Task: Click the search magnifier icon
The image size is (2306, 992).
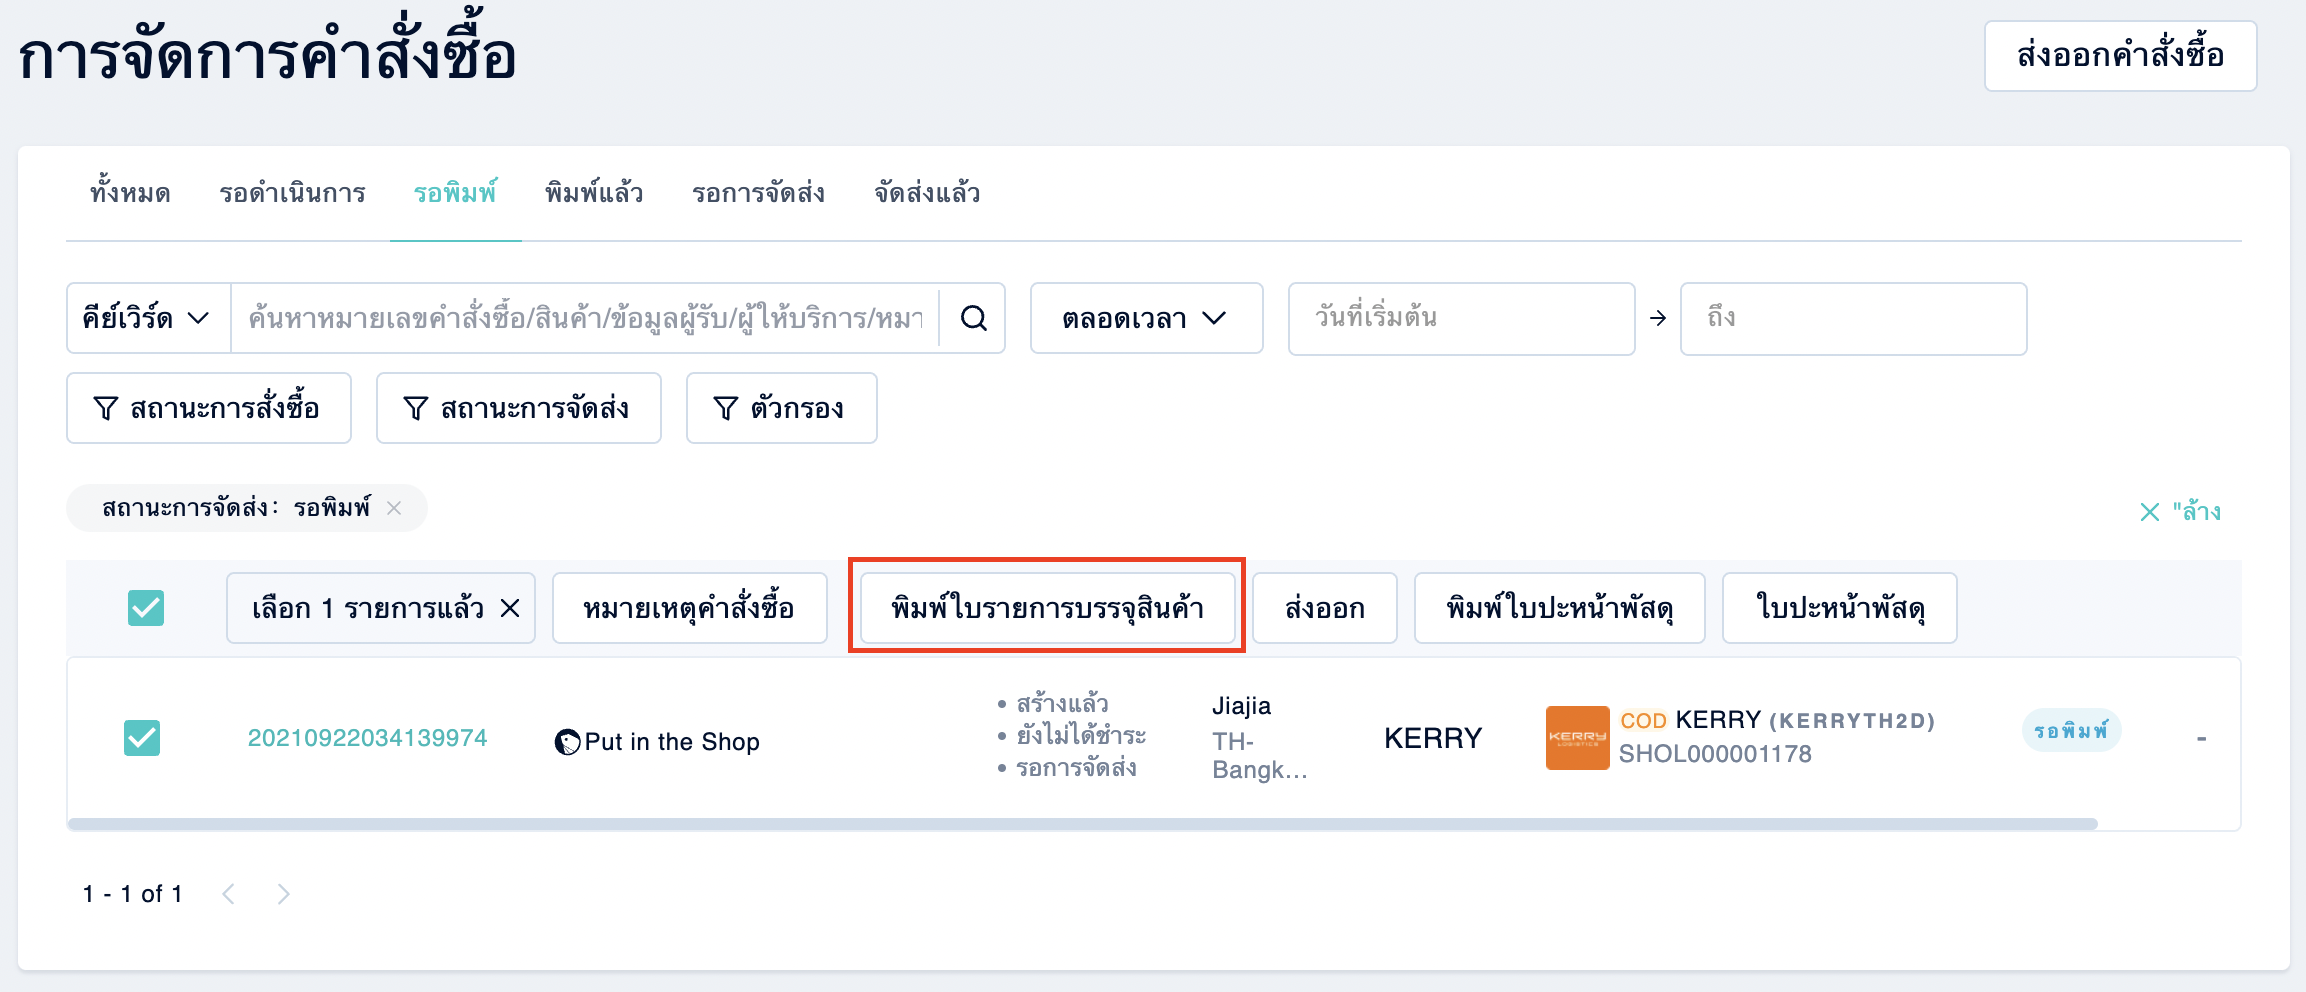Action: tap(973, 318)
